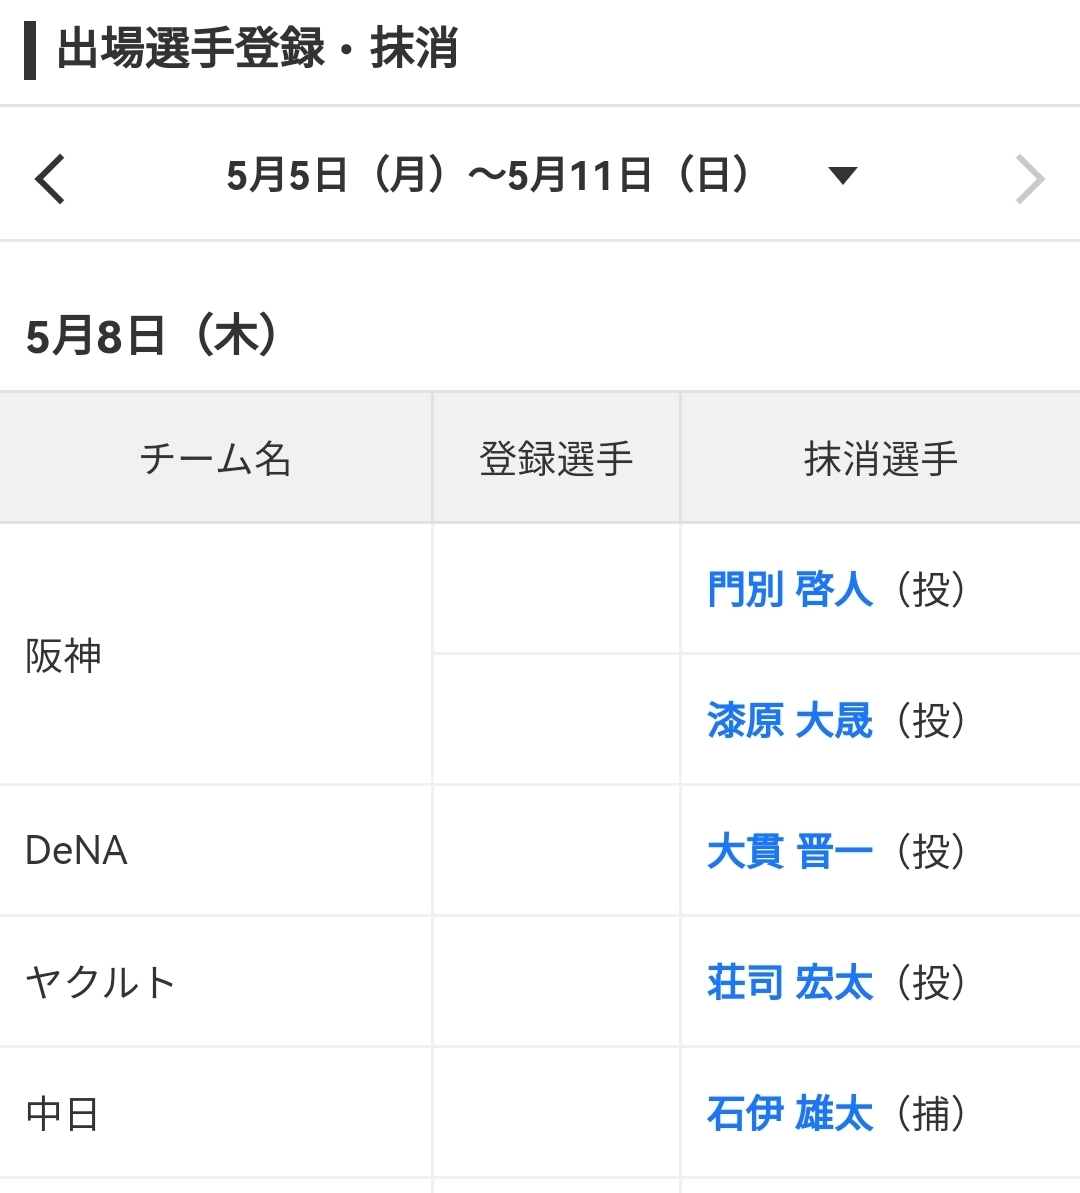Click the 石伊 雄太 catcher link
Image resolution: width=1080 pixels, height=1193 pixels.
[x=789, y=1113]
